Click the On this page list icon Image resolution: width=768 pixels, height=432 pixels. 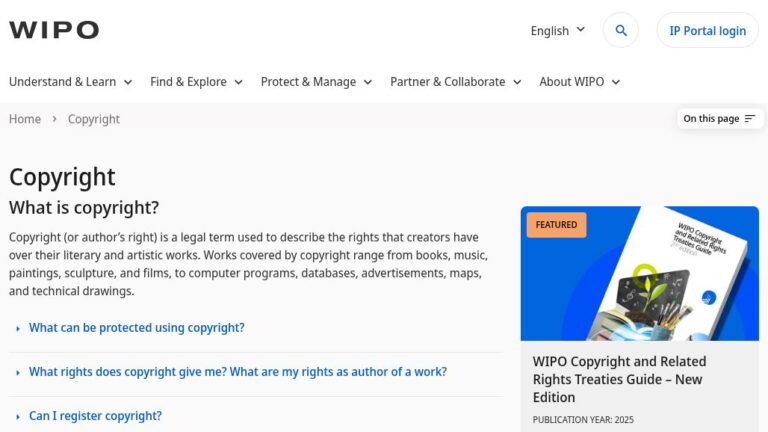(750, 119)
